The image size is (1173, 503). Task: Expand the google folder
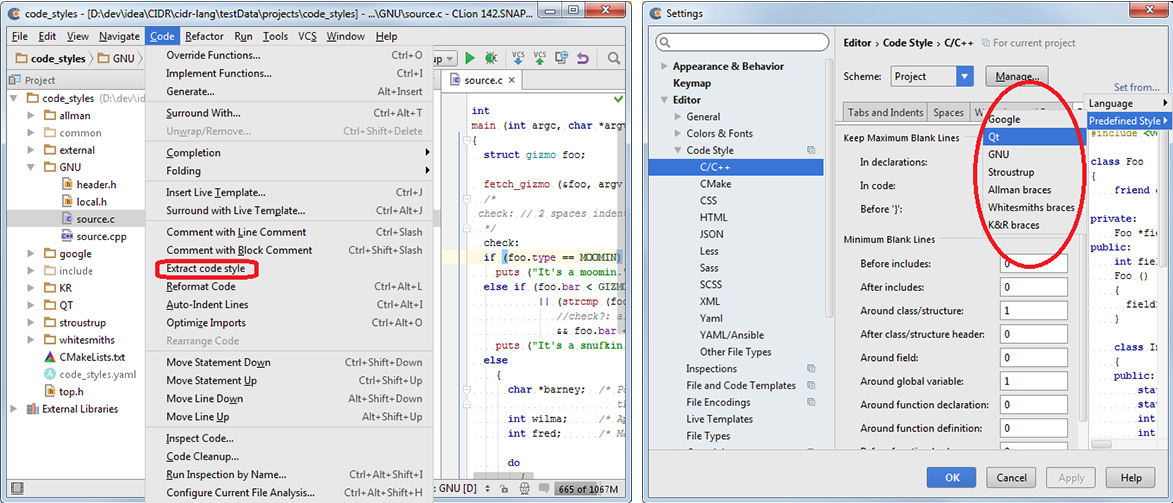31,254
